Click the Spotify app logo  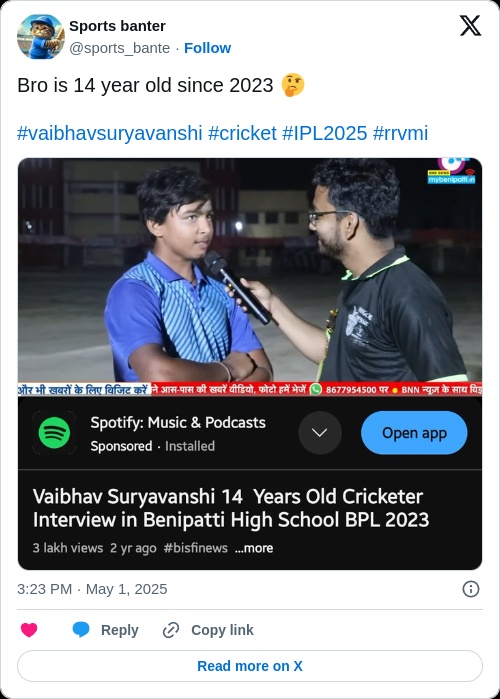[x=54, y=433]
